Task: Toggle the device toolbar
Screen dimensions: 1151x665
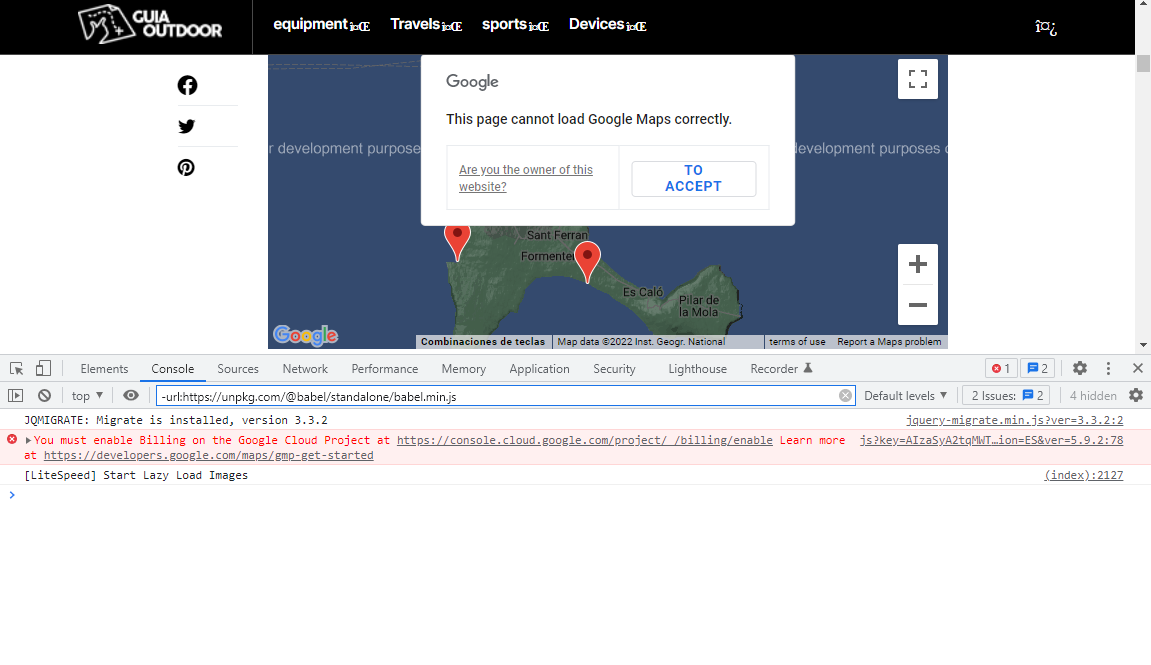Action: click(x=43, y=368)
